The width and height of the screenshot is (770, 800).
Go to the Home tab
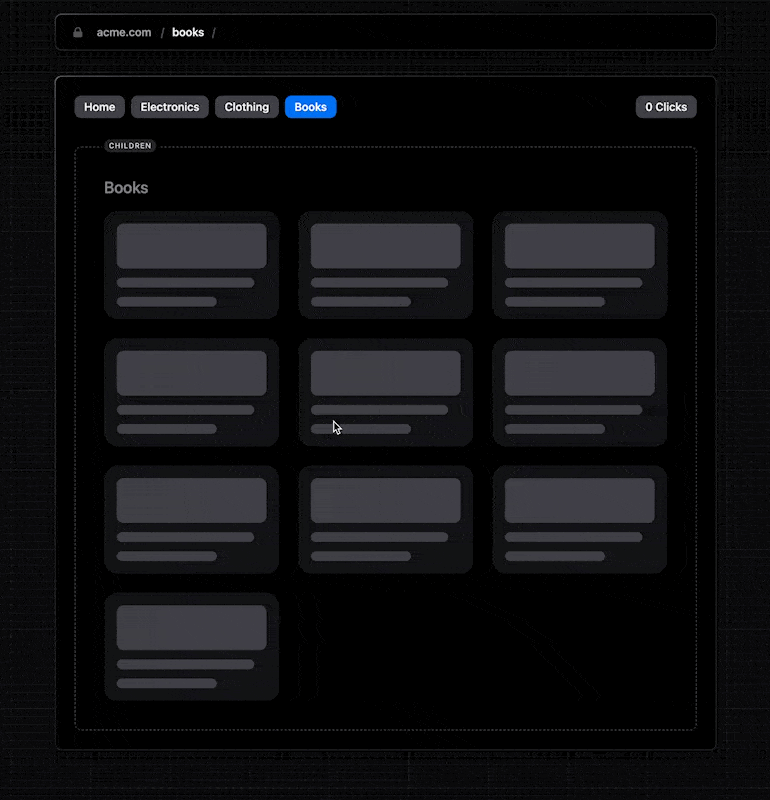point(99,107)
